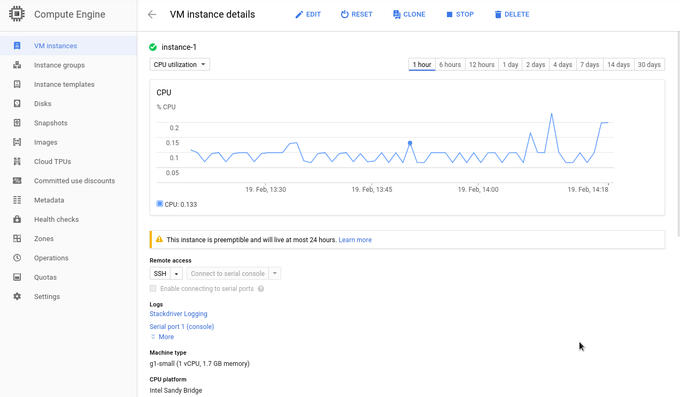
Task: Click the CPU: 0.133 legend value
Action: [x=181, y=204]
